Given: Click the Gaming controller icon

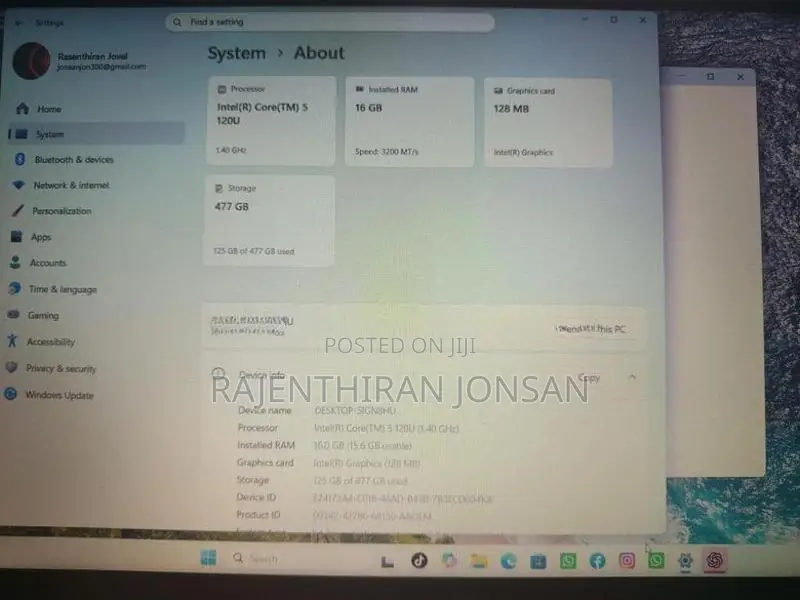Looking at the screenshot, I should coord(14,314).
